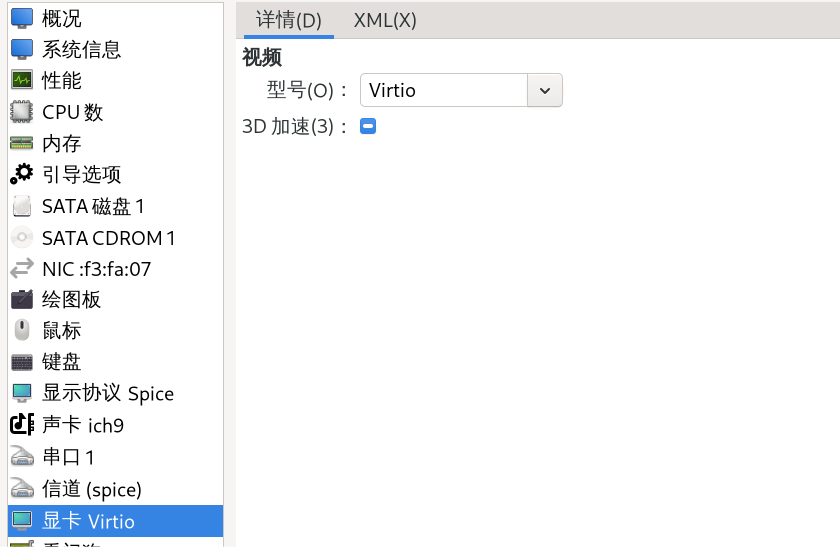
Task: Click the Overview (概况) monitor icon
Action: (x=22, y=18)
